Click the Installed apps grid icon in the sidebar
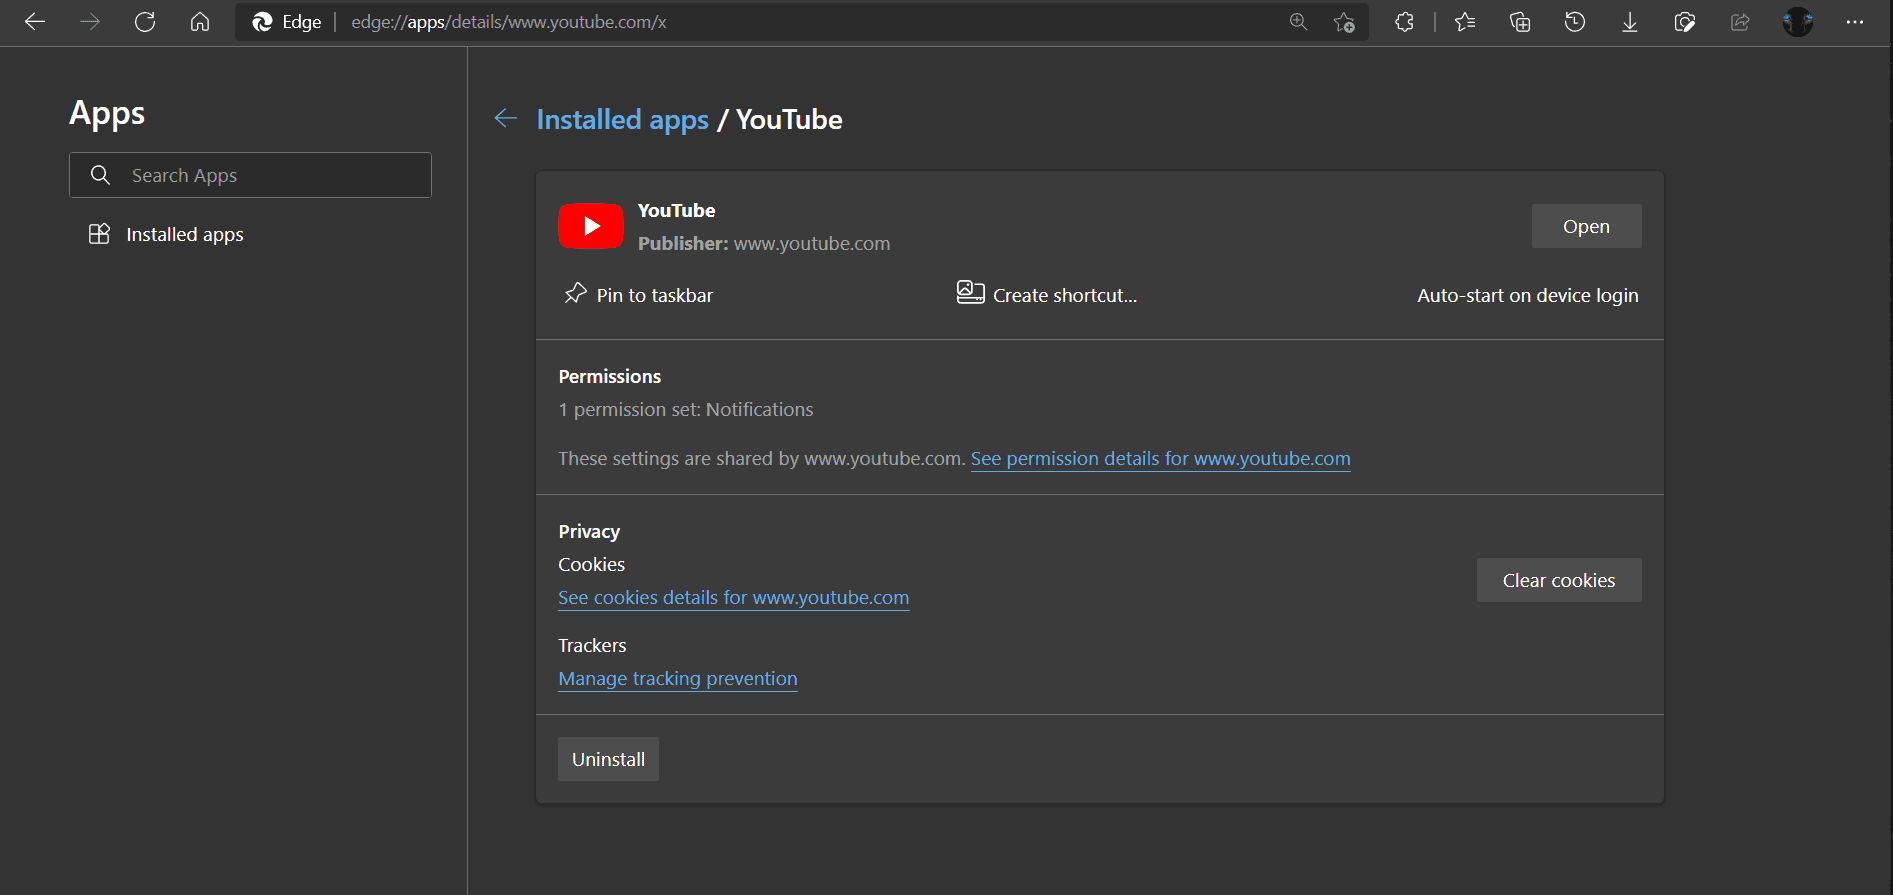 coord(99,234)
